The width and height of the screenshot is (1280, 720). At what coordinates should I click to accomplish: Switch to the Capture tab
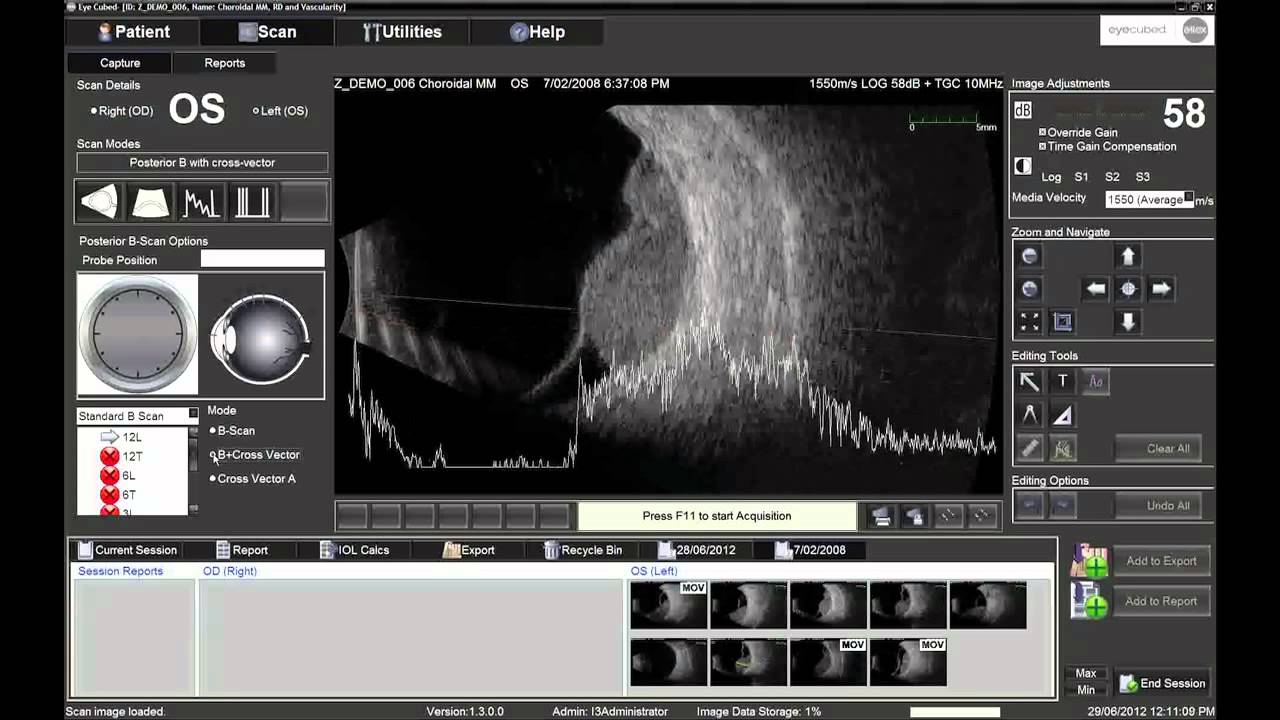point(120,63)
